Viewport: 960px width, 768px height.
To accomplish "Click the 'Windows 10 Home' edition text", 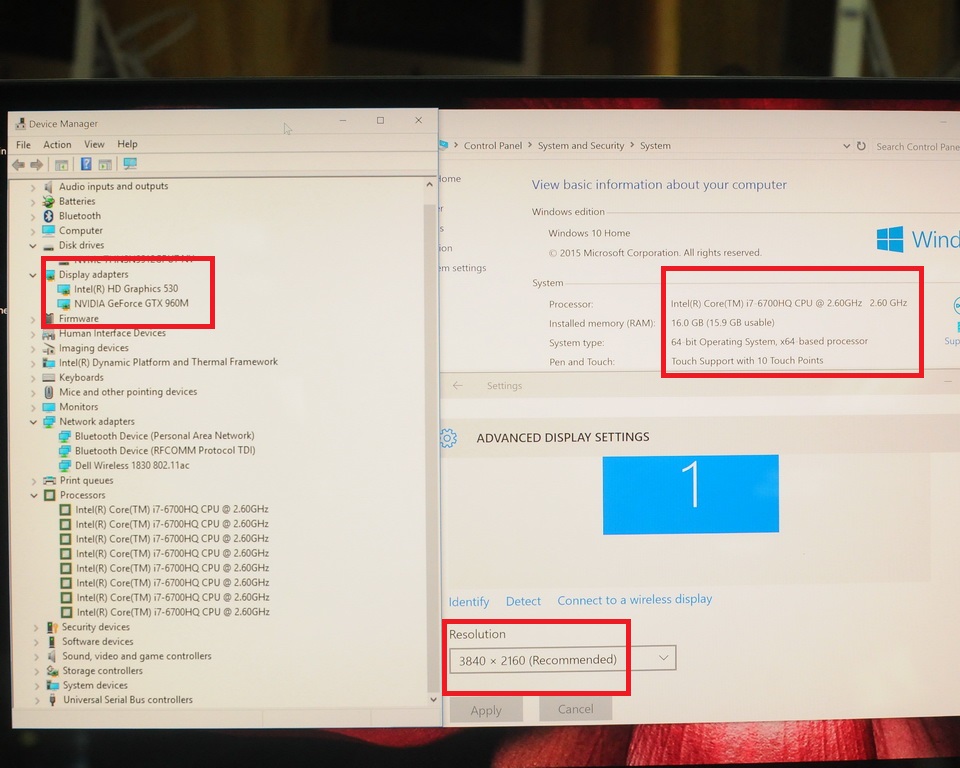I will click(x=589, y=233).
